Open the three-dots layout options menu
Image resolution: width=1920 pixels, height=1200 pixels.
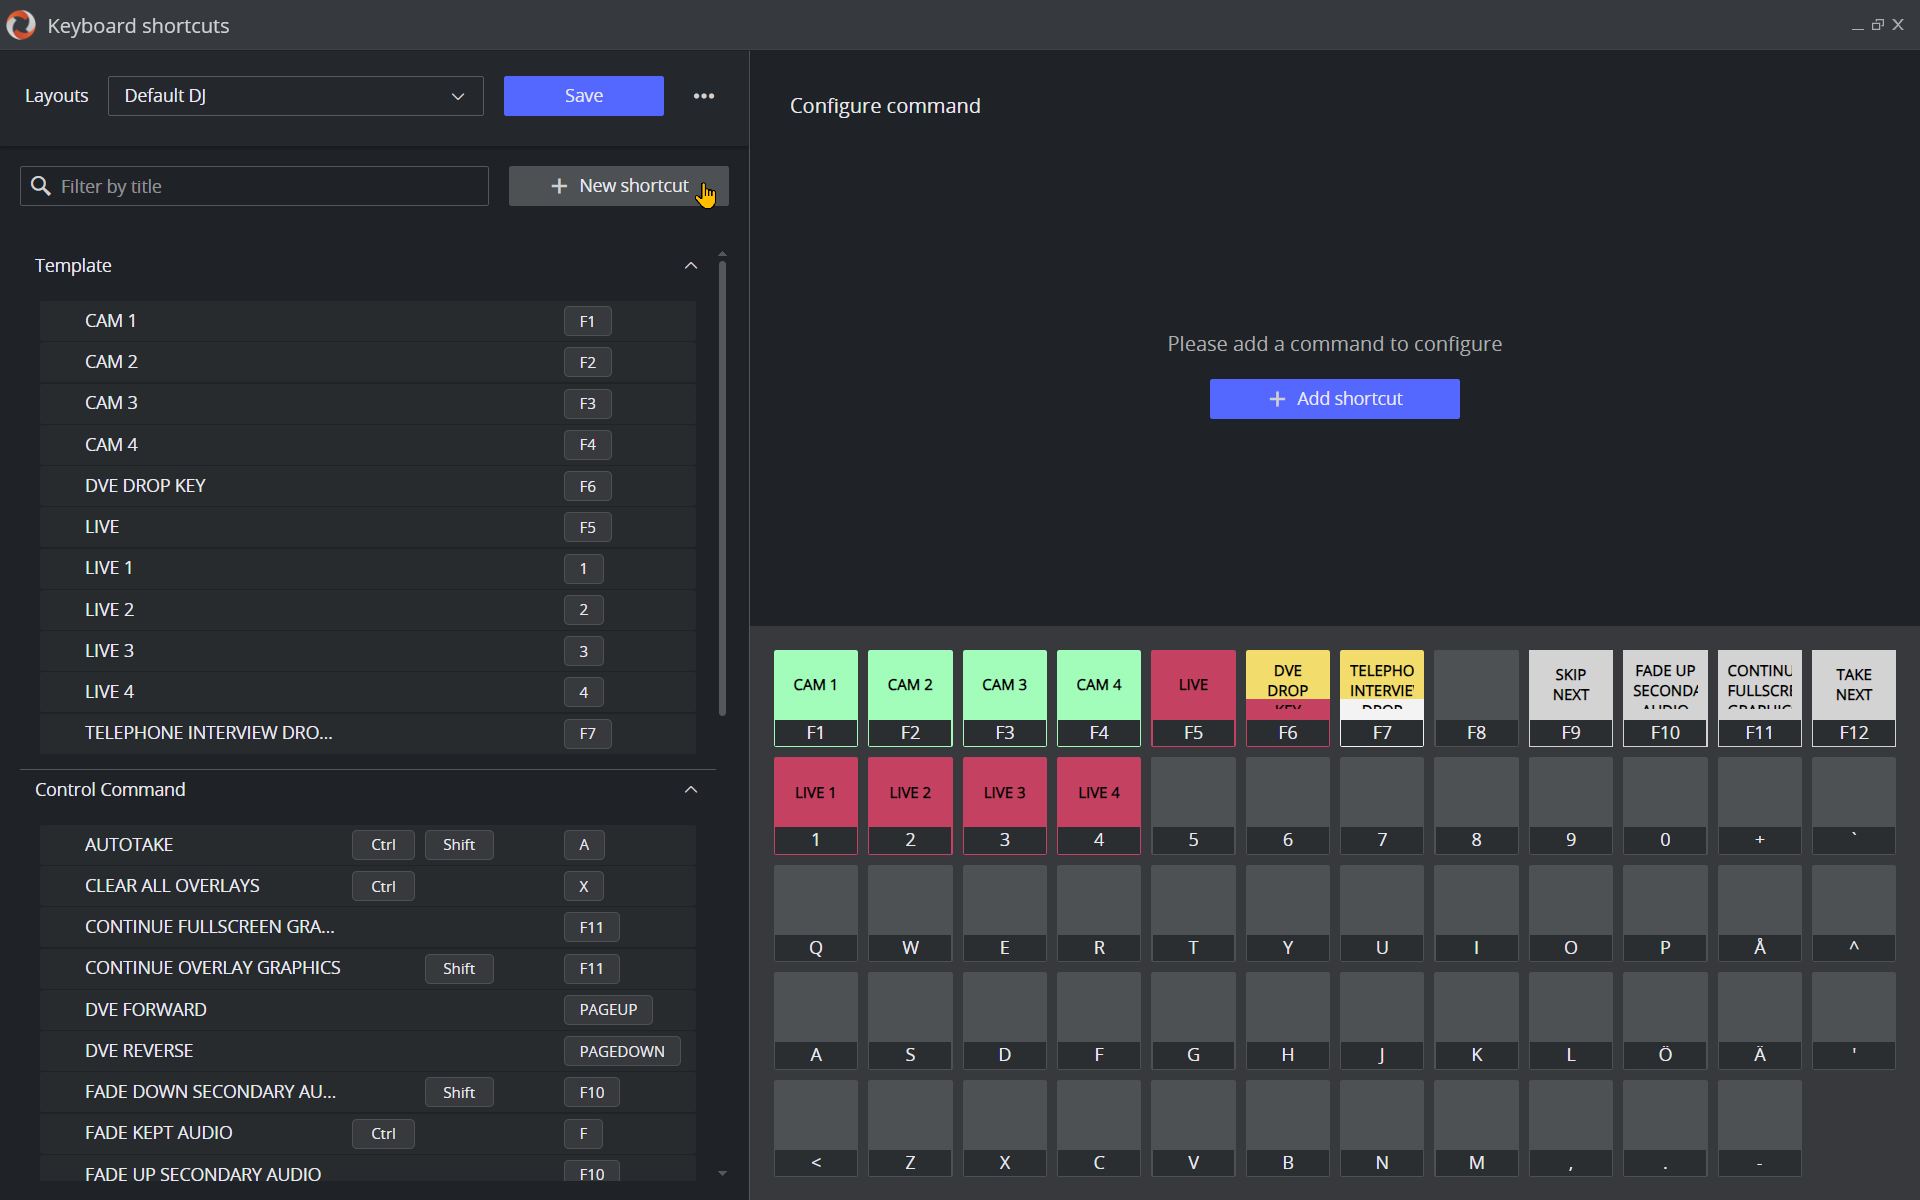tap(704, 96)
